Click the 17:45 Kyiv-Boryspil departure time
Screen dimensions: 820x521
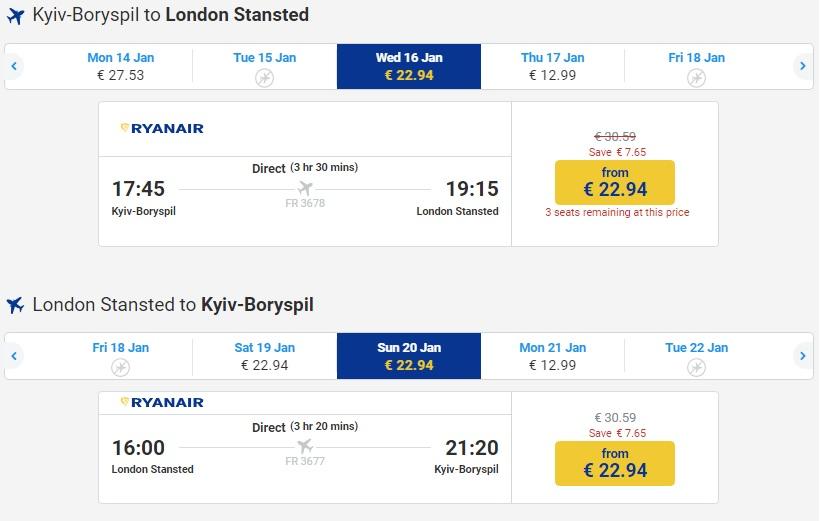tap(138, 188)
